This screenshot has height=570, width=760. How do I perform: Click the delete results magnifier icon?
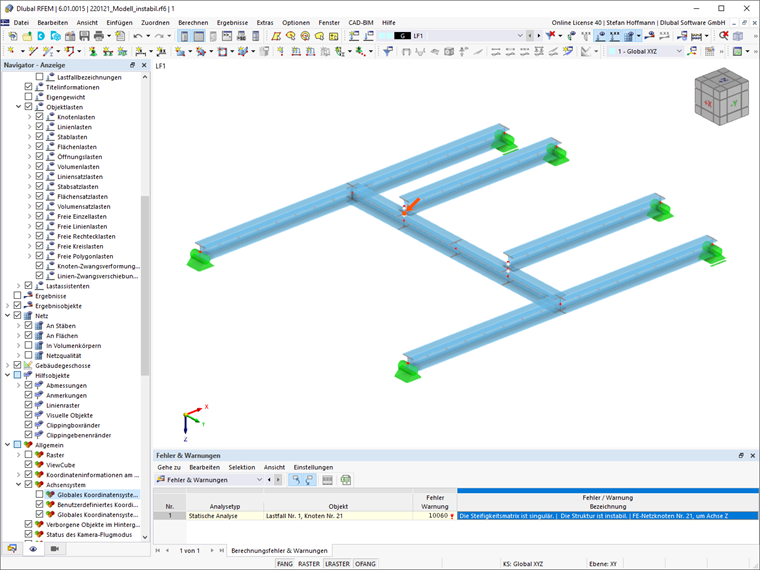[724, 35]
